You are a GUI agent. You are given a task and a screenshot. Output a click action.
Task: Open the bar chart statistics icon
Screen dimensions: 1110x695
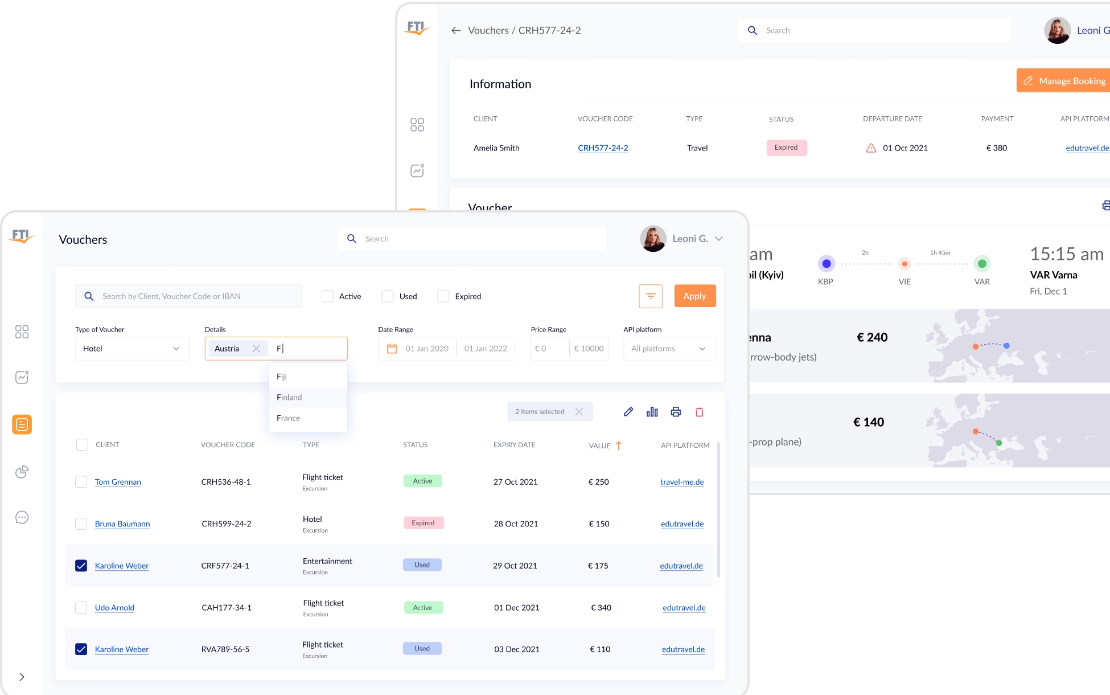[652, 412]
